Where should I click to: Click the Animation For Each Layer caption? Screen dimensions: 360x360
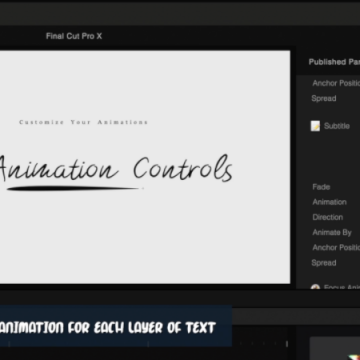point(108,328)
